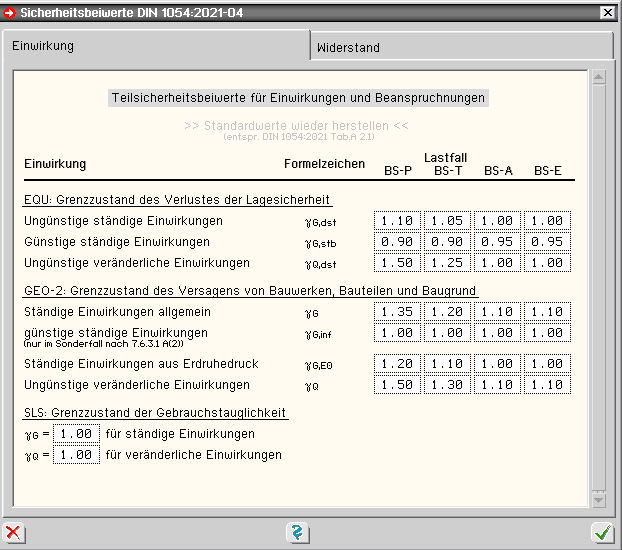
Task: Click GEO-2 γG BS-P field 1.35
Action: click(x=397, y=312)
